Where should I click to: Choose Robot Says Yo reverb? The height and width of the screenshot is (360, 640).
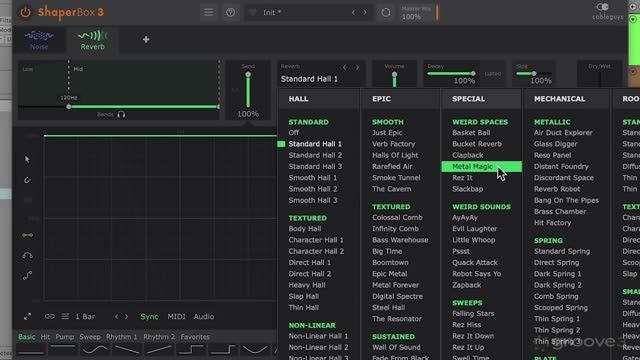[x=476, y=274]
